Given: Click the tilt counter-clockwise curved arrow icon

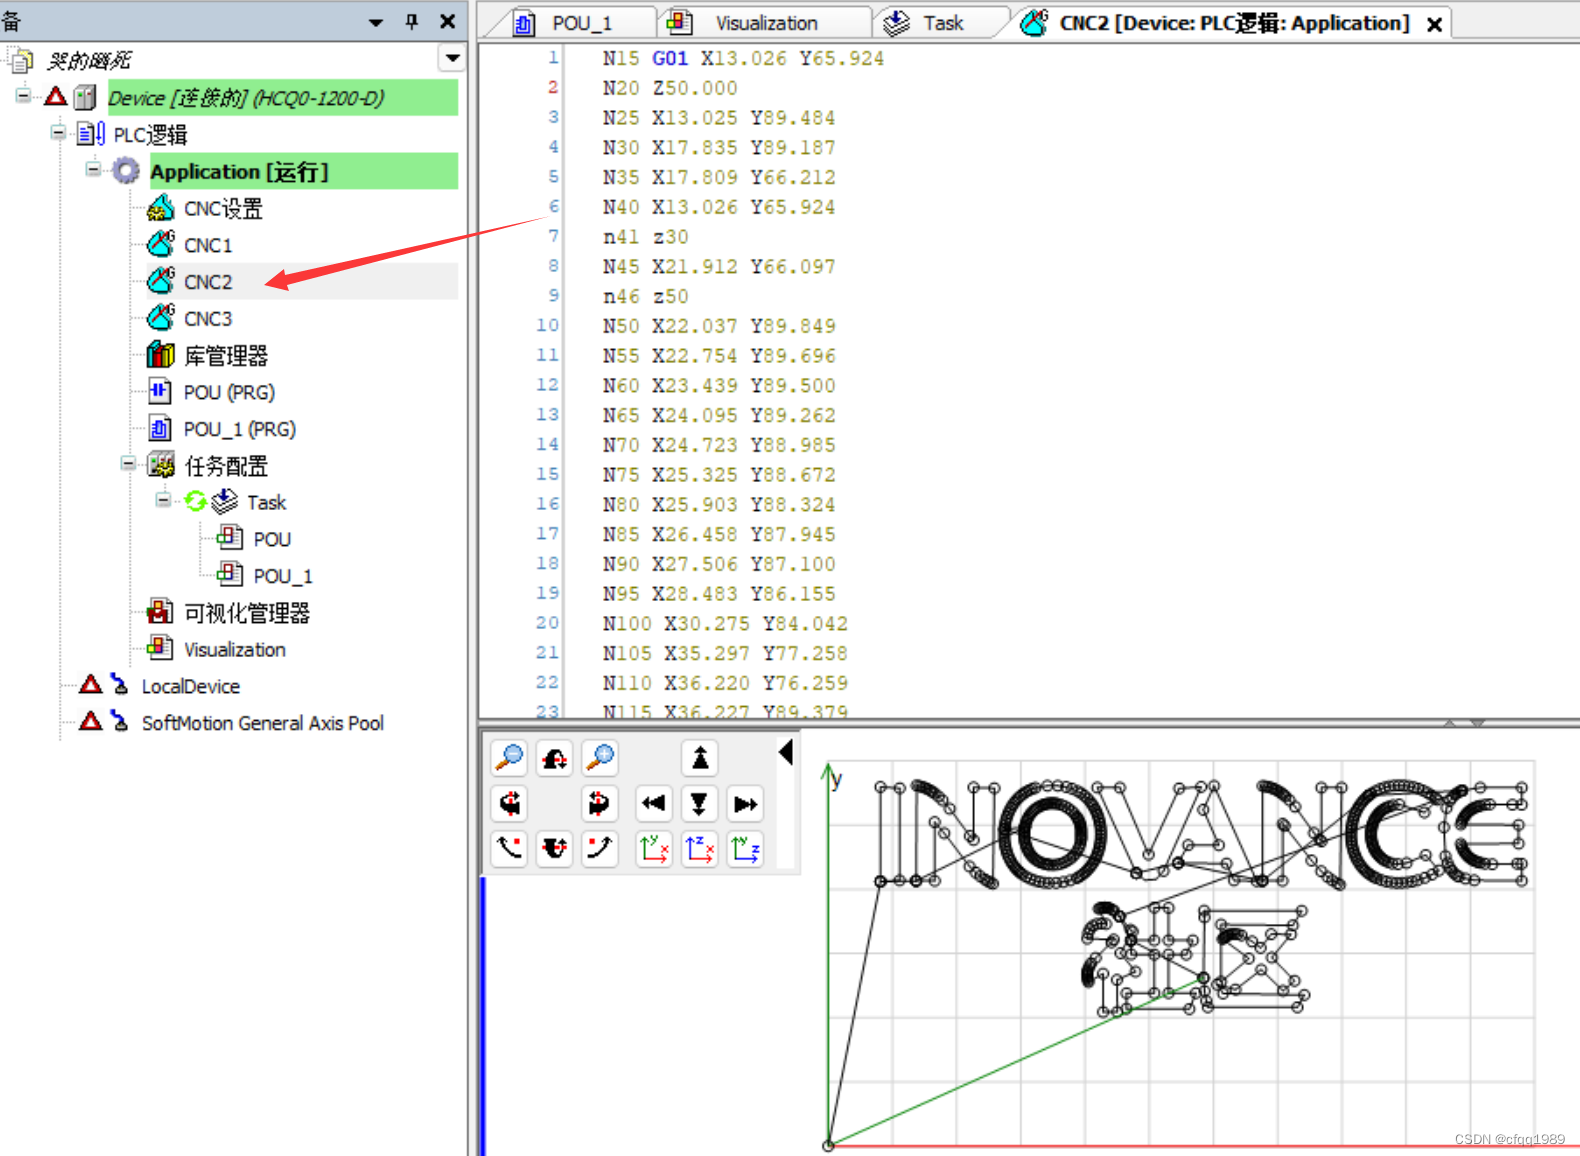Looking at the screenshot, I should click(x=509, y=848).
